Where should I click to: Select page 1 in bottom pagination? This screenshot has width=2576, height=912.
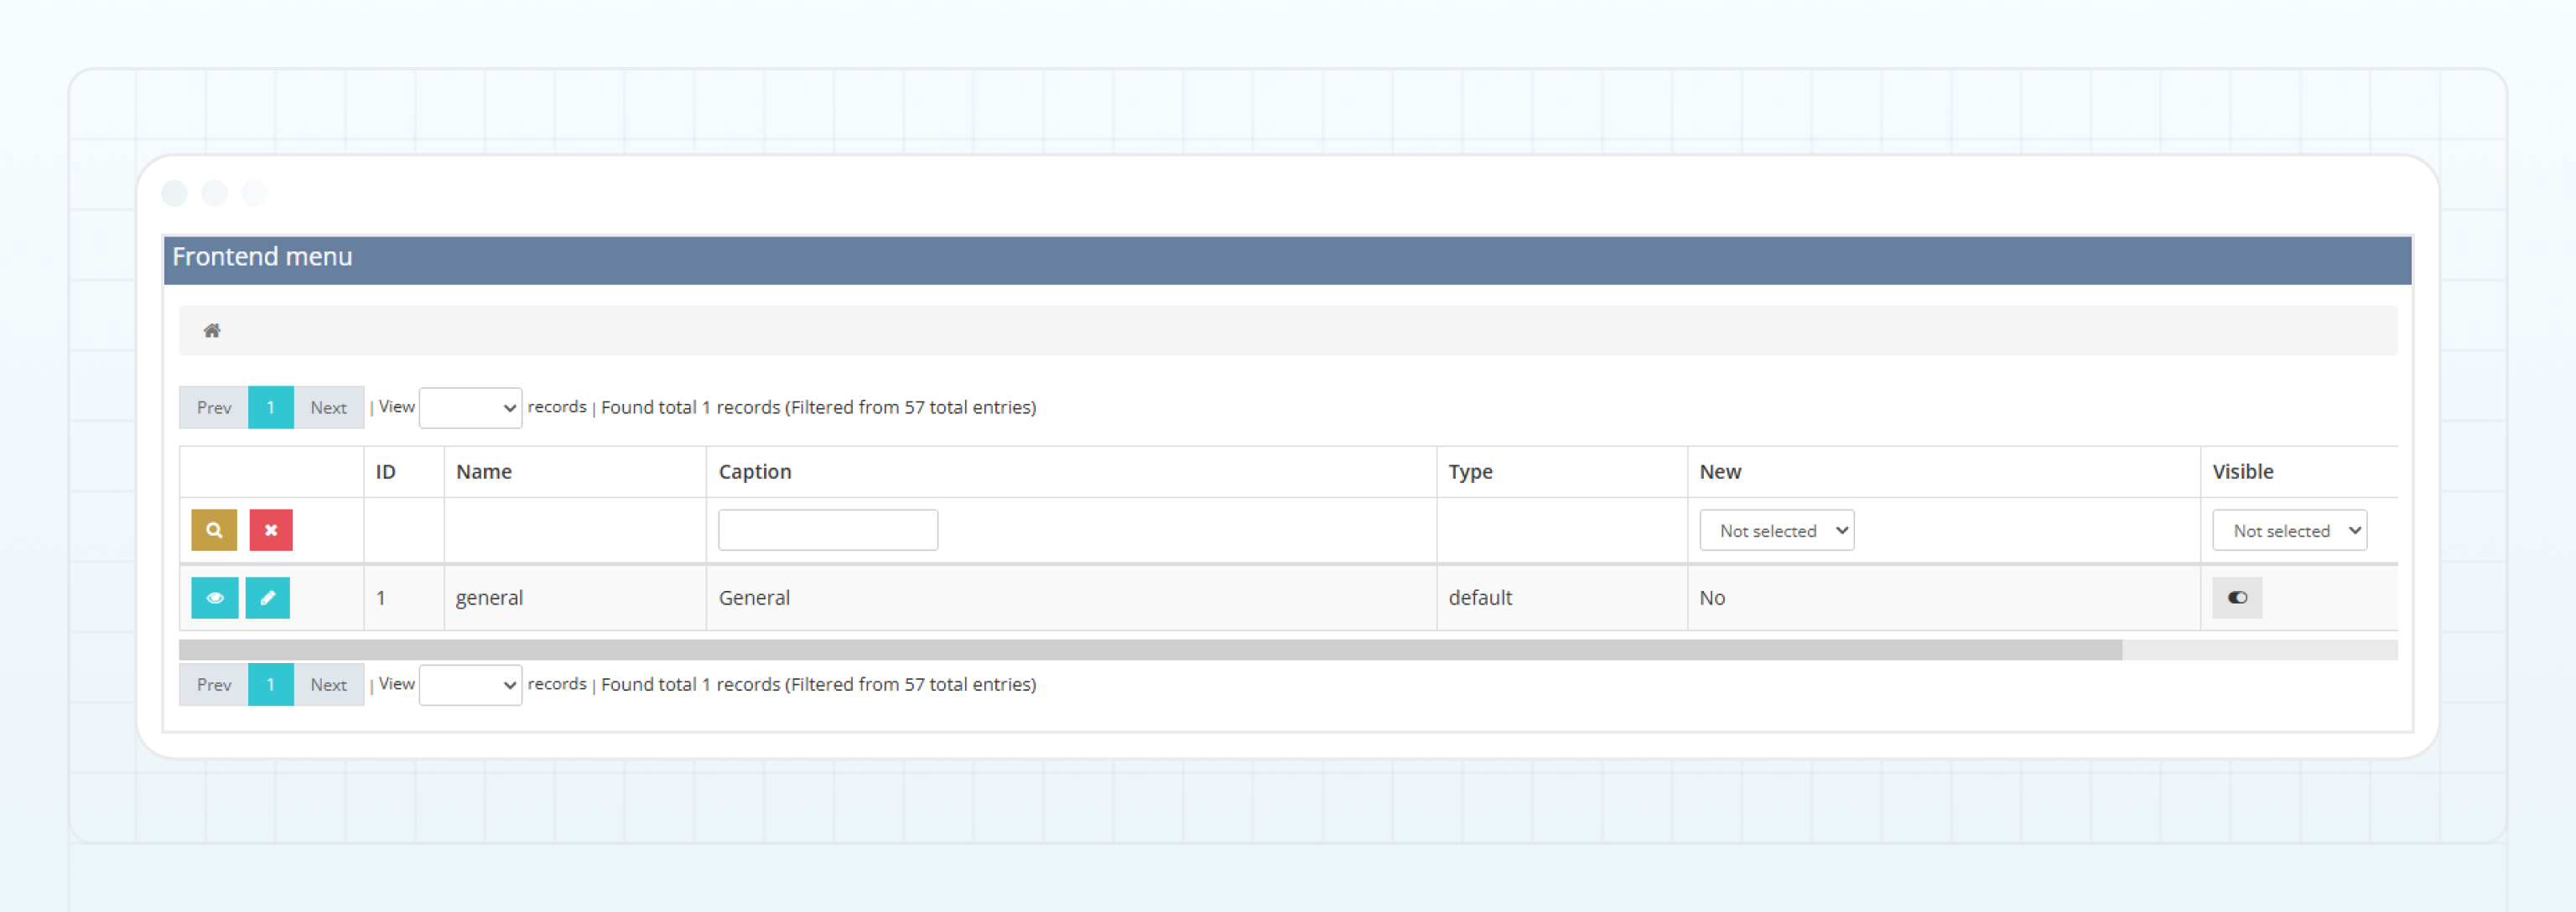270,685
